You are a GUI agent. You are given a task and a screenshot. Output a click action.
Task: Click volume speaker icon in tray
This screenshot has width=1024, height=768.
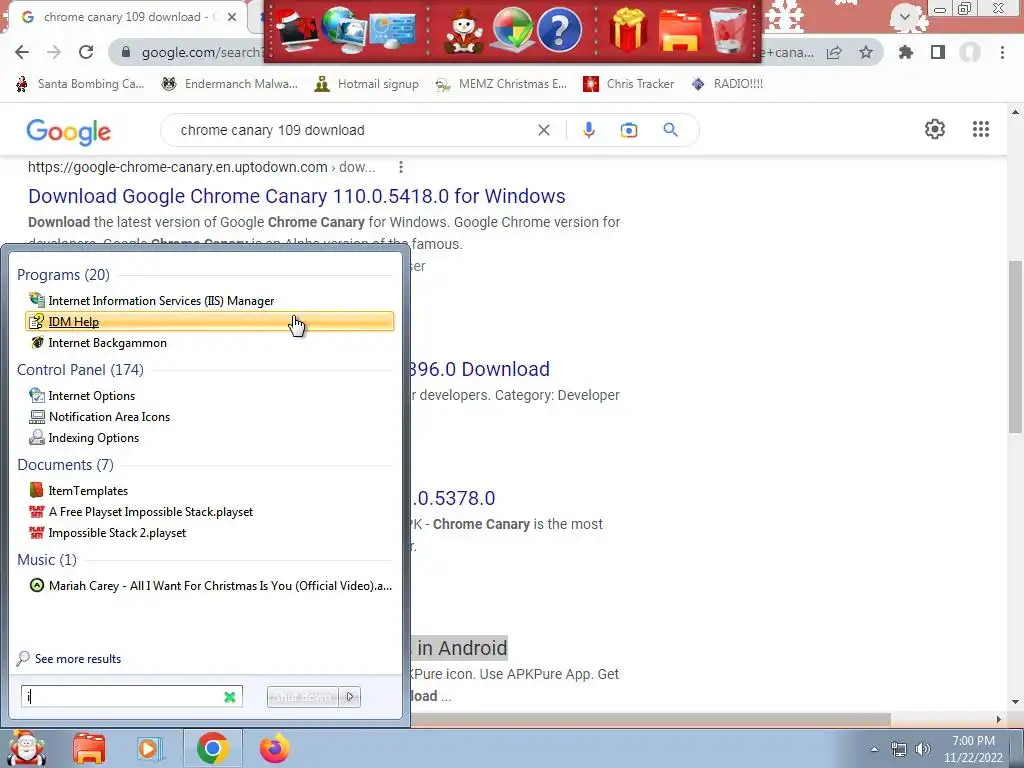click(x=923, y=749)
